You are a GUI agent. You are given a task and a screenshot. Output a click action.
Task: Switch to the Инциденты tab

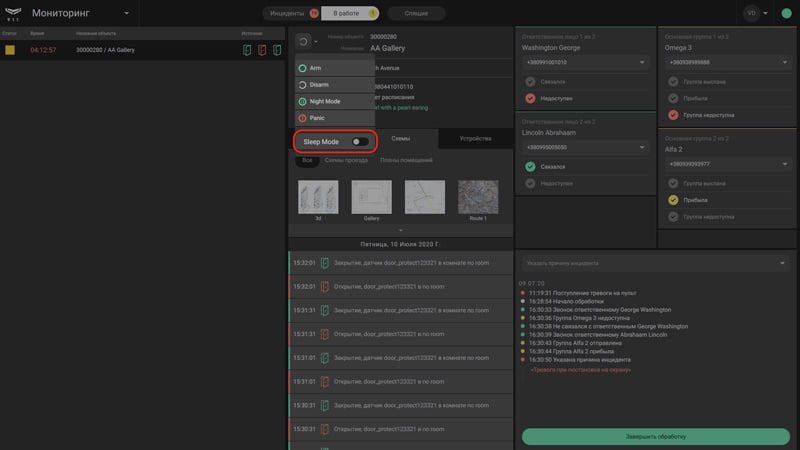coord(291,13)
